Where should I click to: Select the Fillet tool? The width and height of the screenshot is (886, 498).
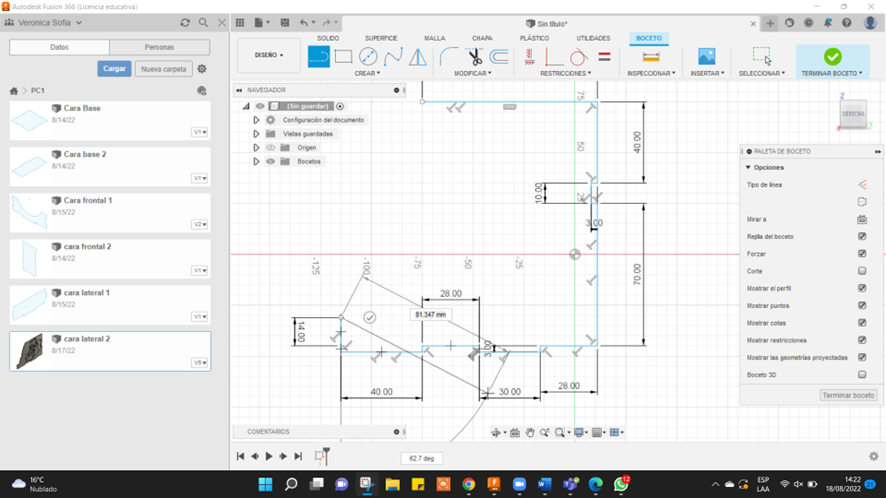point(449,57)
